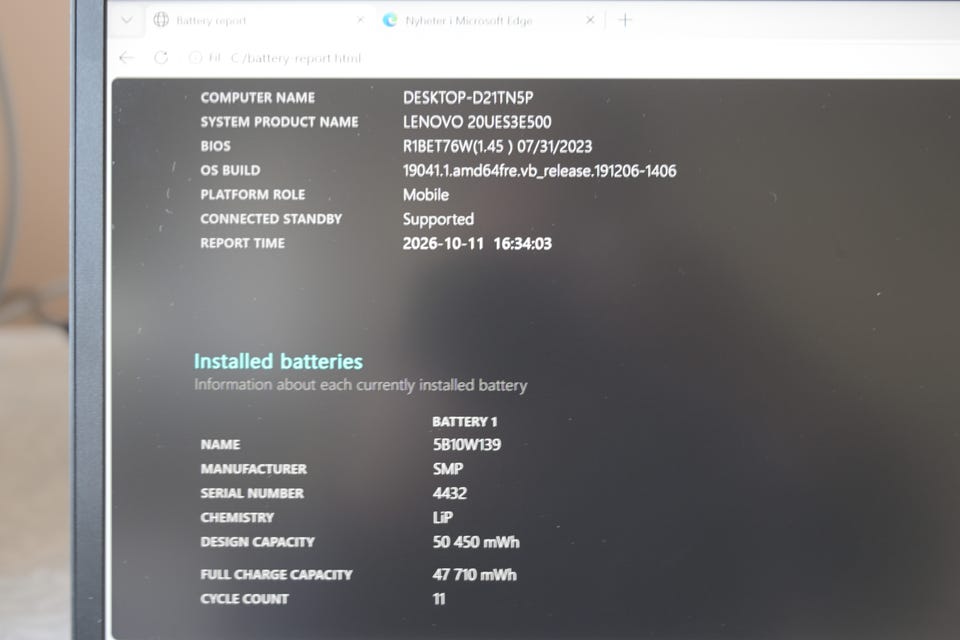Click the 'REPORT TIME' label
The width and height of the screenshot is (960, 640).
point(242,243)
